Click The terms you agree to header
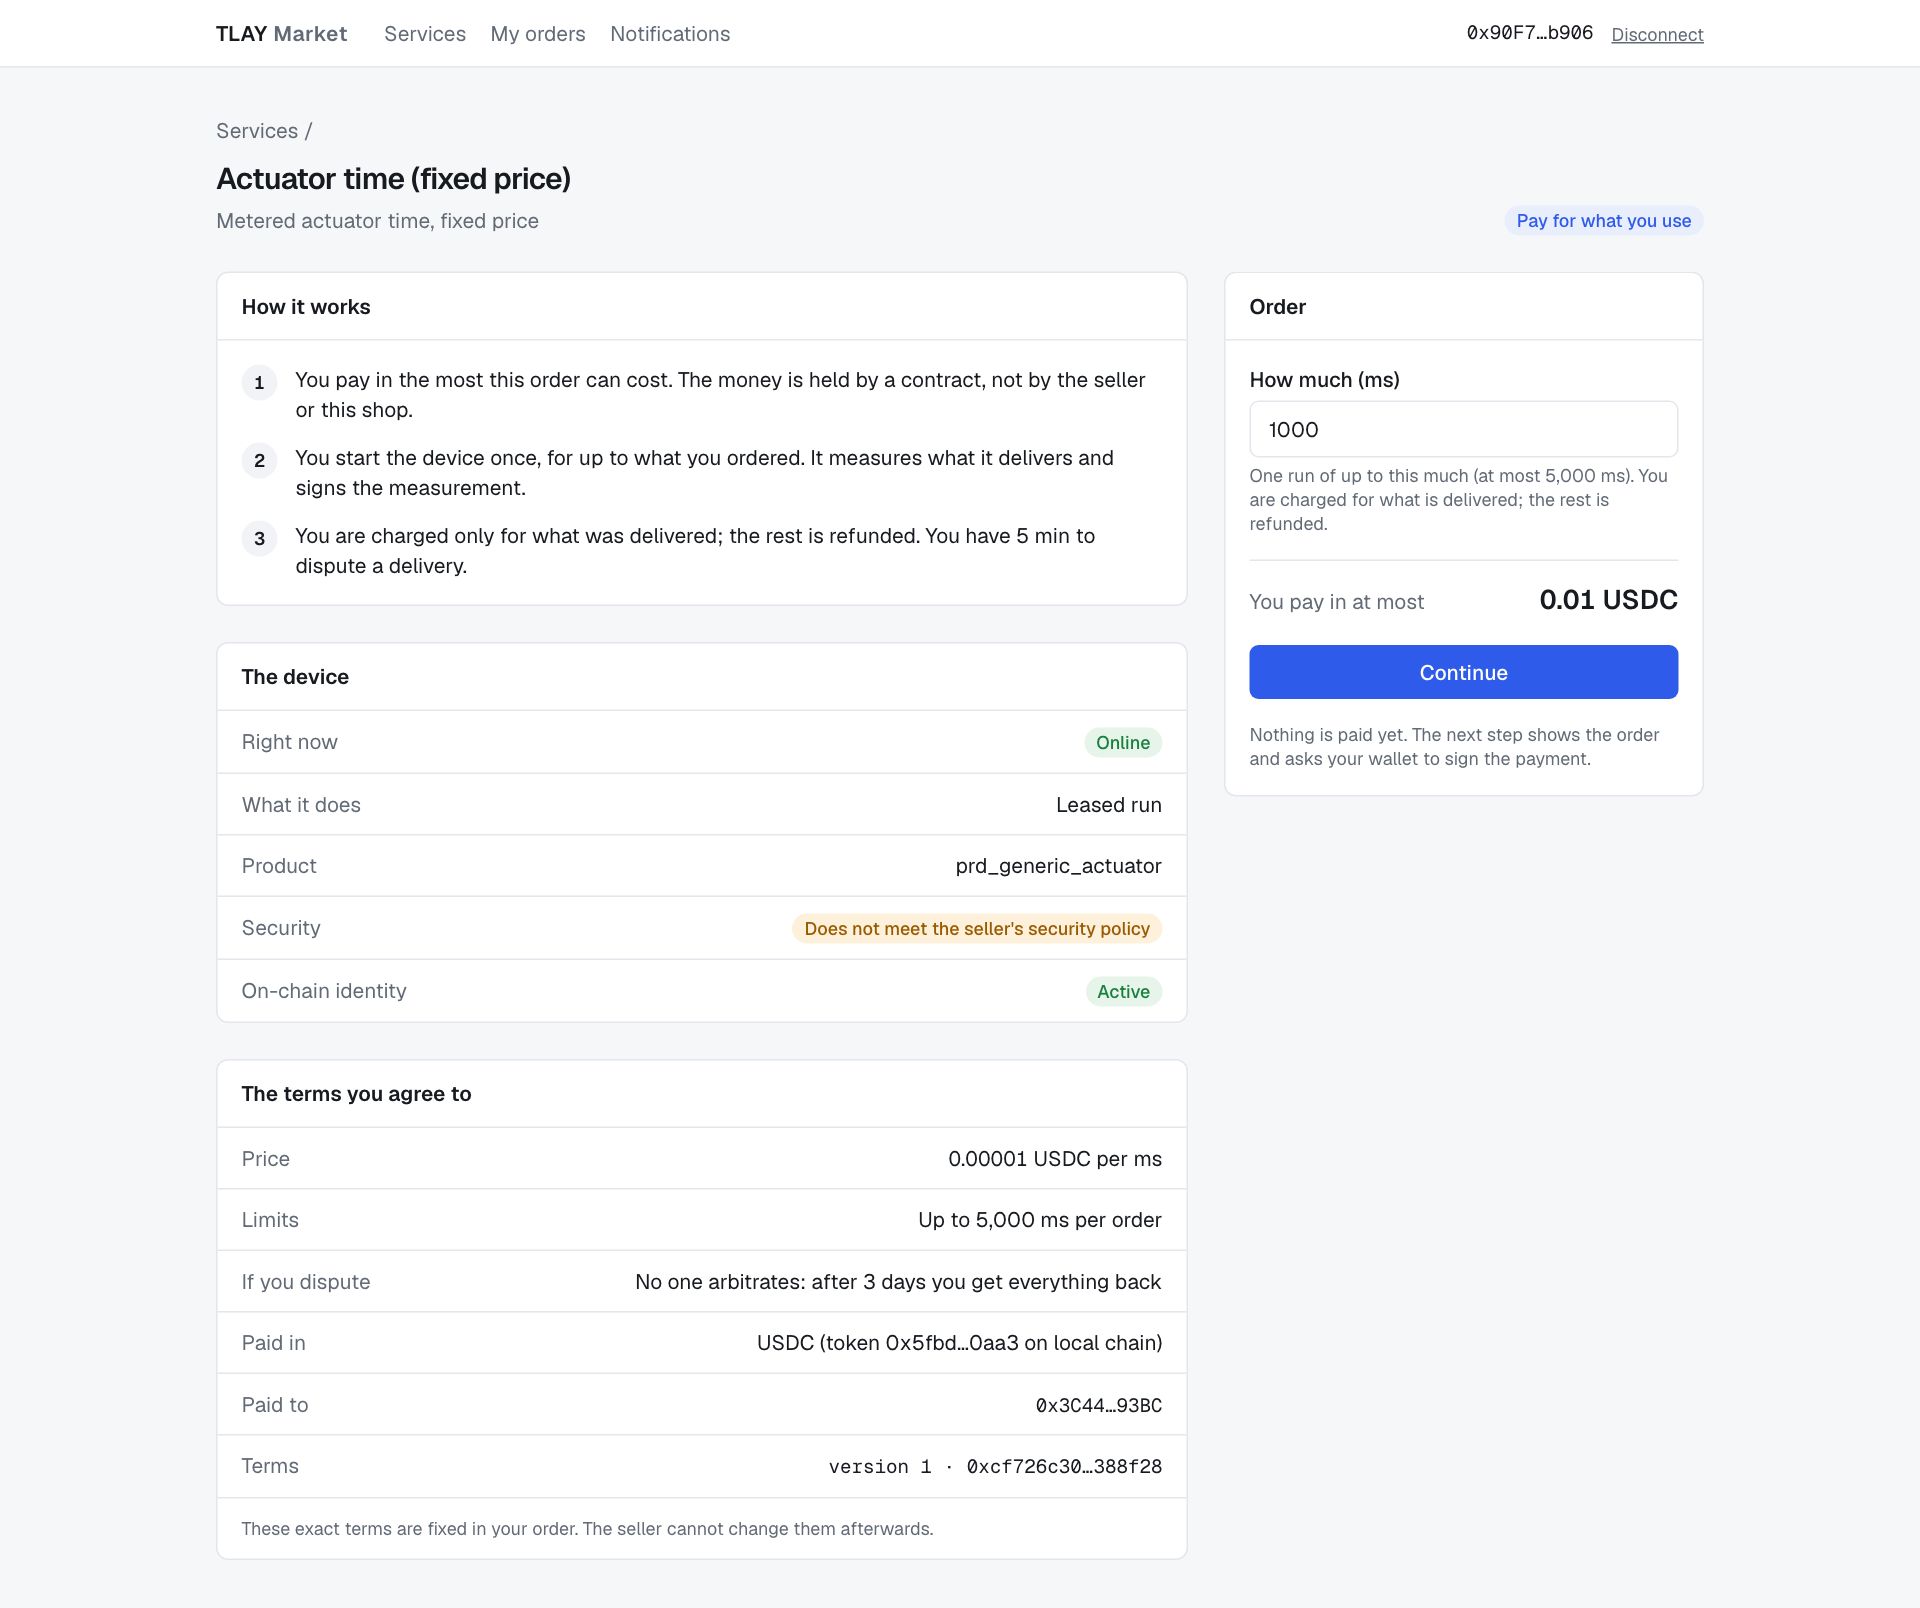This screenshot has width=1920, height=1608. tap(702, 1094)
